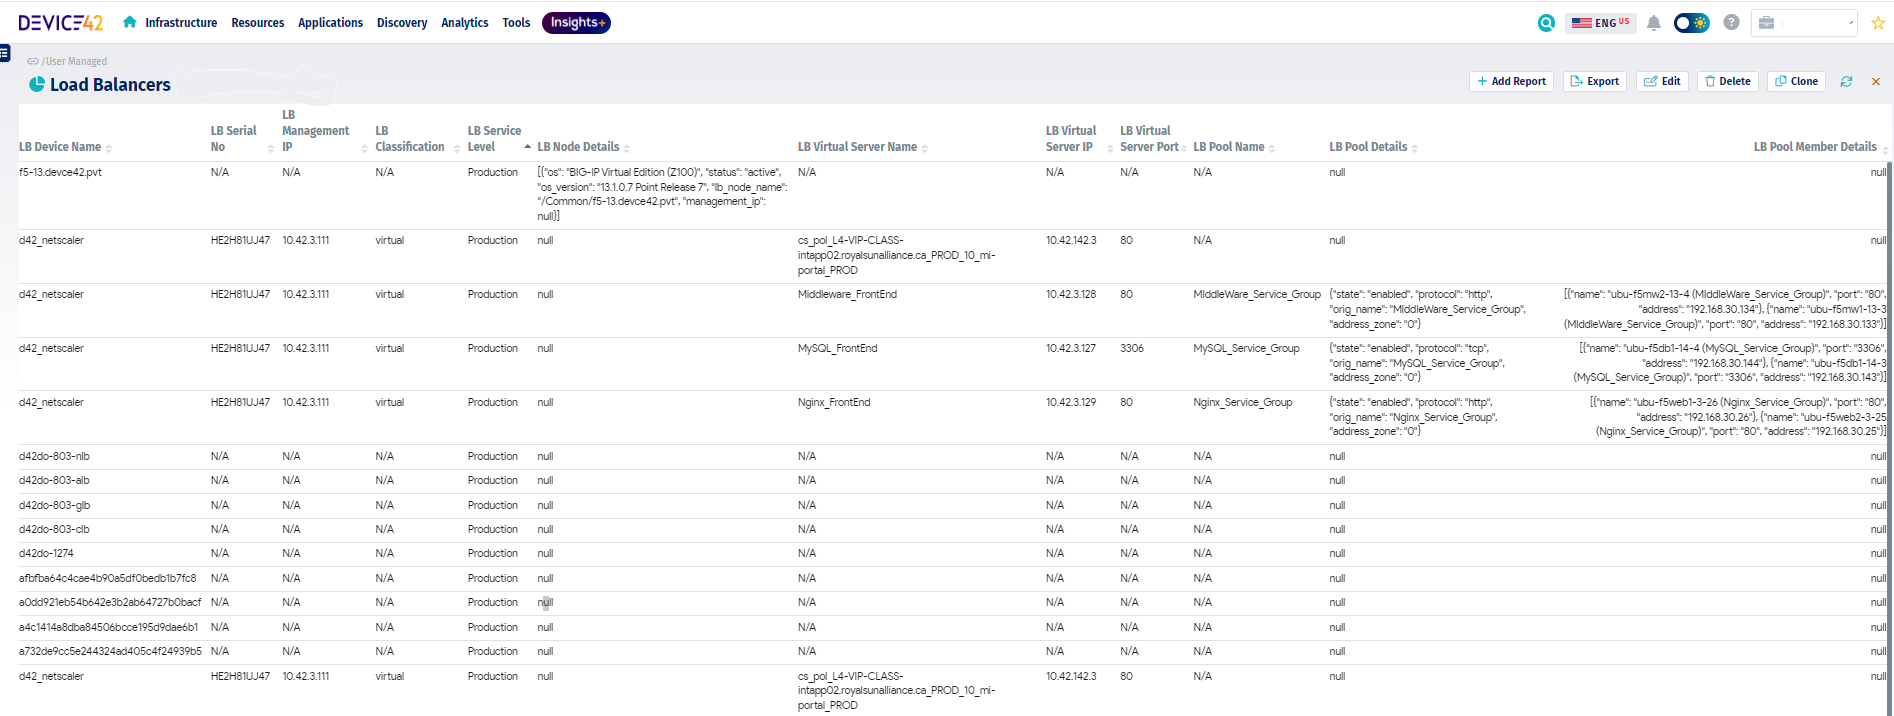
Task: Select the d42do-803-glb device cell
Action: [x=54, y=505]
